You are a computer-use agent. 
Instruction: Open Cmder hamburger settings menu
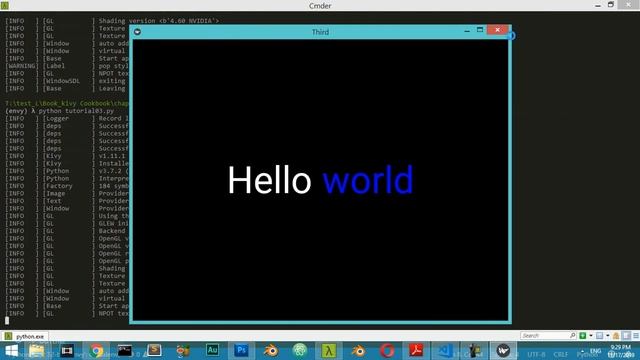coord(636,336)
